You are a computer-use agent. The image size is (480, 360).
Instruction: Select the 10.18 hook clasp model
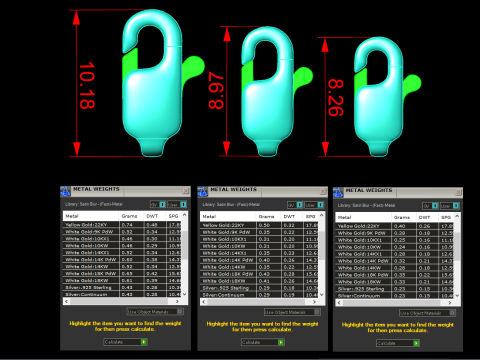tap(152, 107)
